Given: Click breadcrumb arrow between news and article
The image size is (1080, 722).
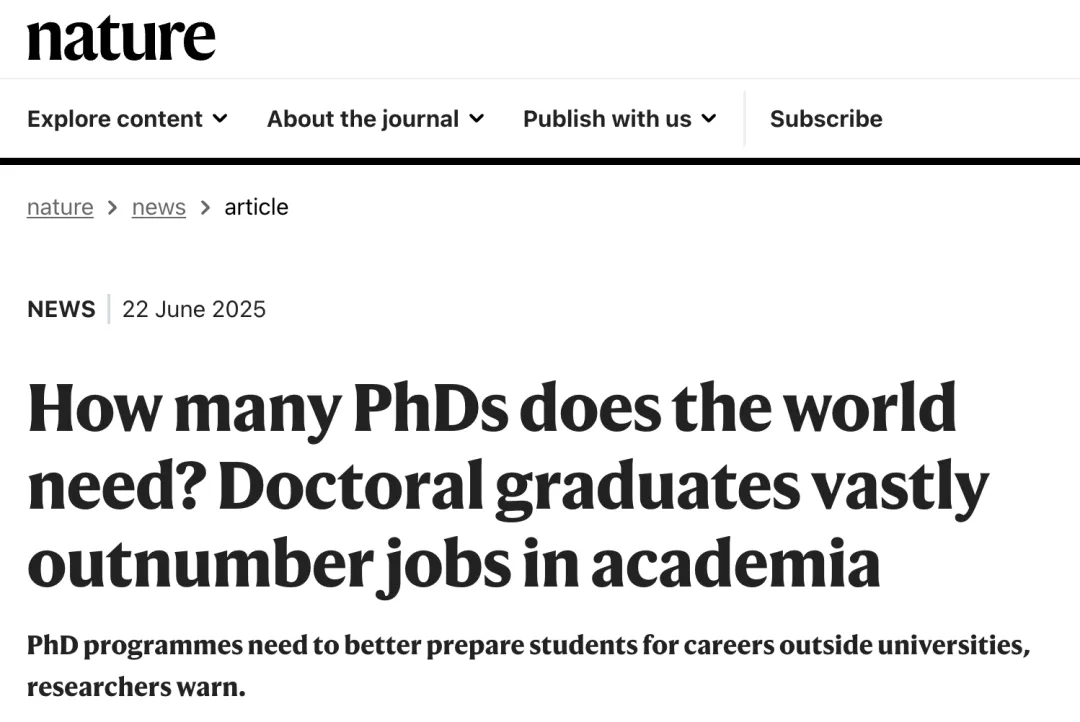Looking at the screenshot, I should pos(205,207).
